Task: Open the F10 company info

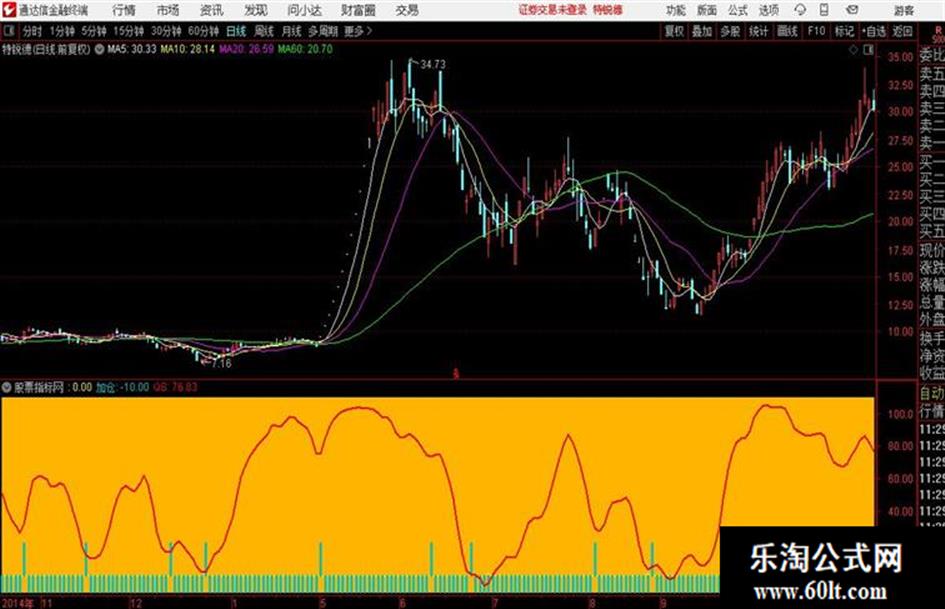Action: (816, 31)
